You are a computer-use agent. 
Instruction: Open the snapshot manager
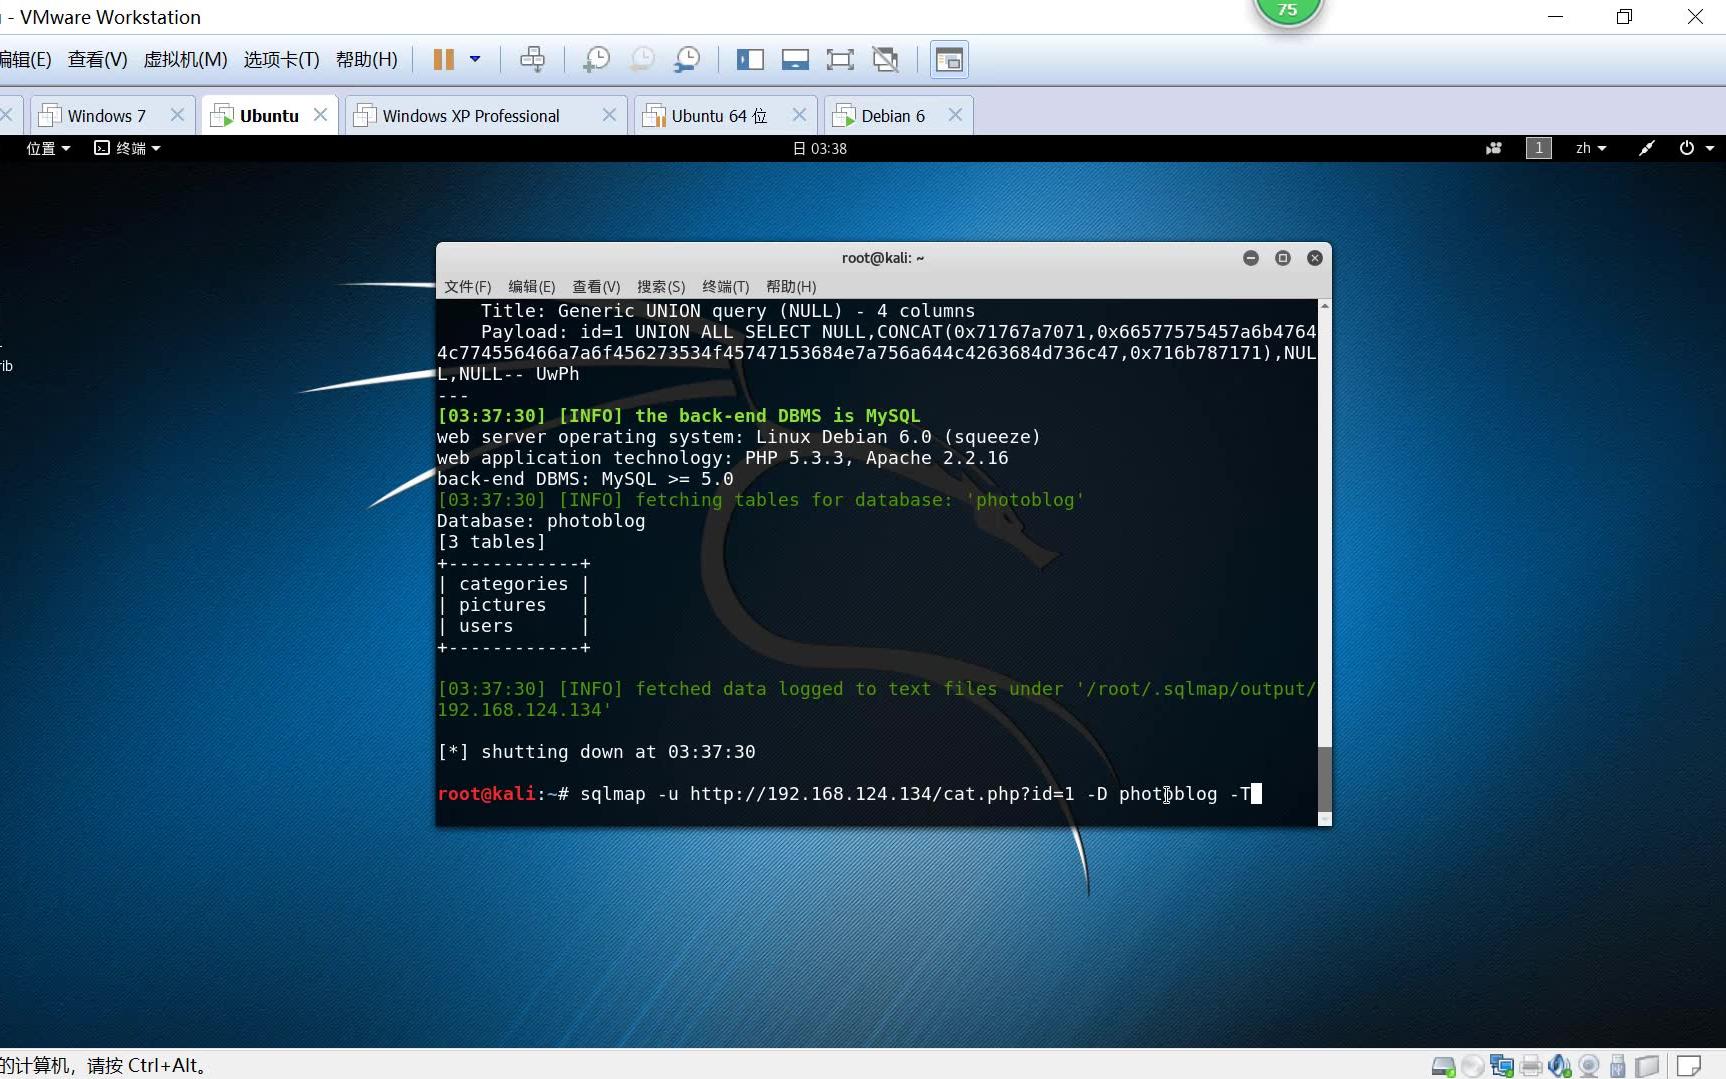(687, 59)
